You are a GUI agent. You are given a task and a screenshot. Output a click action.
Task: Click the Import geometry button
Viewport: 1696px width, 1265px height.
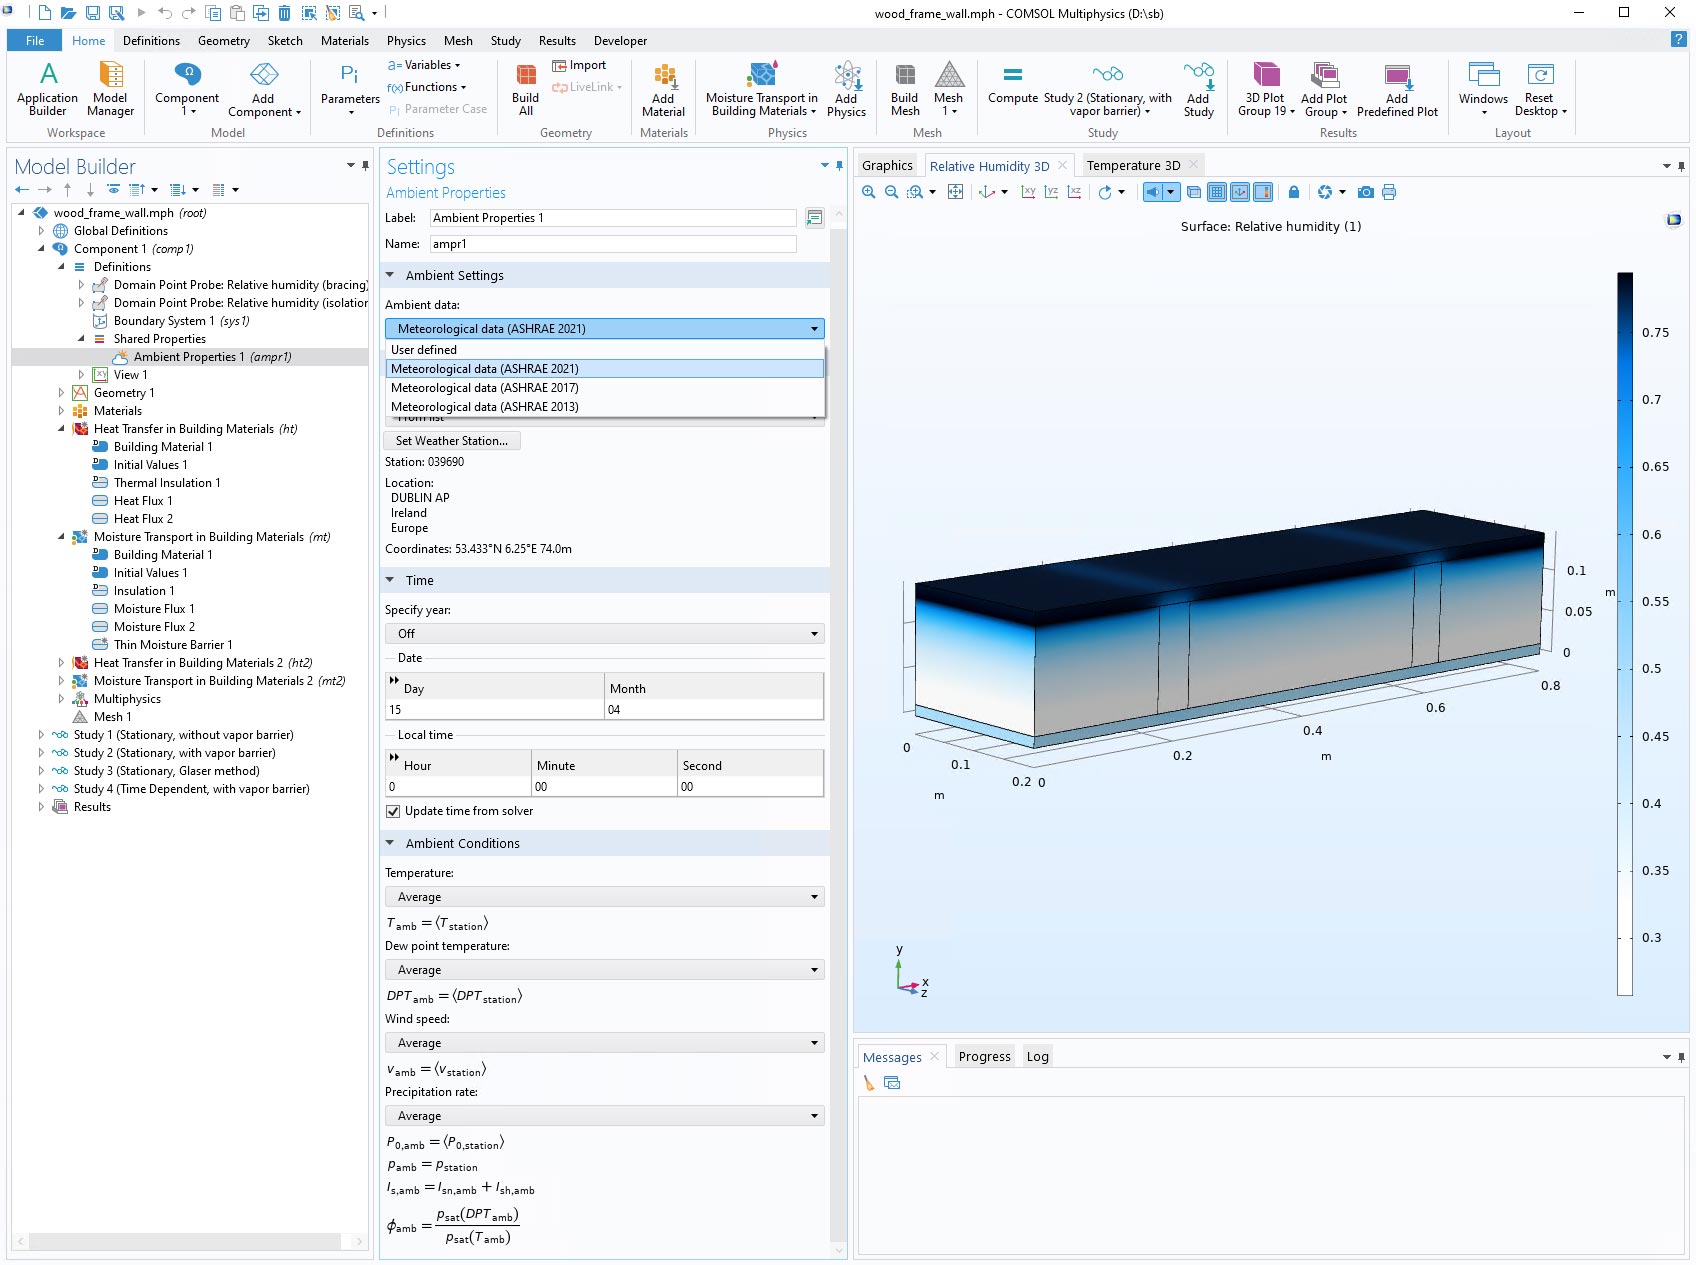(x=579, y=65)
